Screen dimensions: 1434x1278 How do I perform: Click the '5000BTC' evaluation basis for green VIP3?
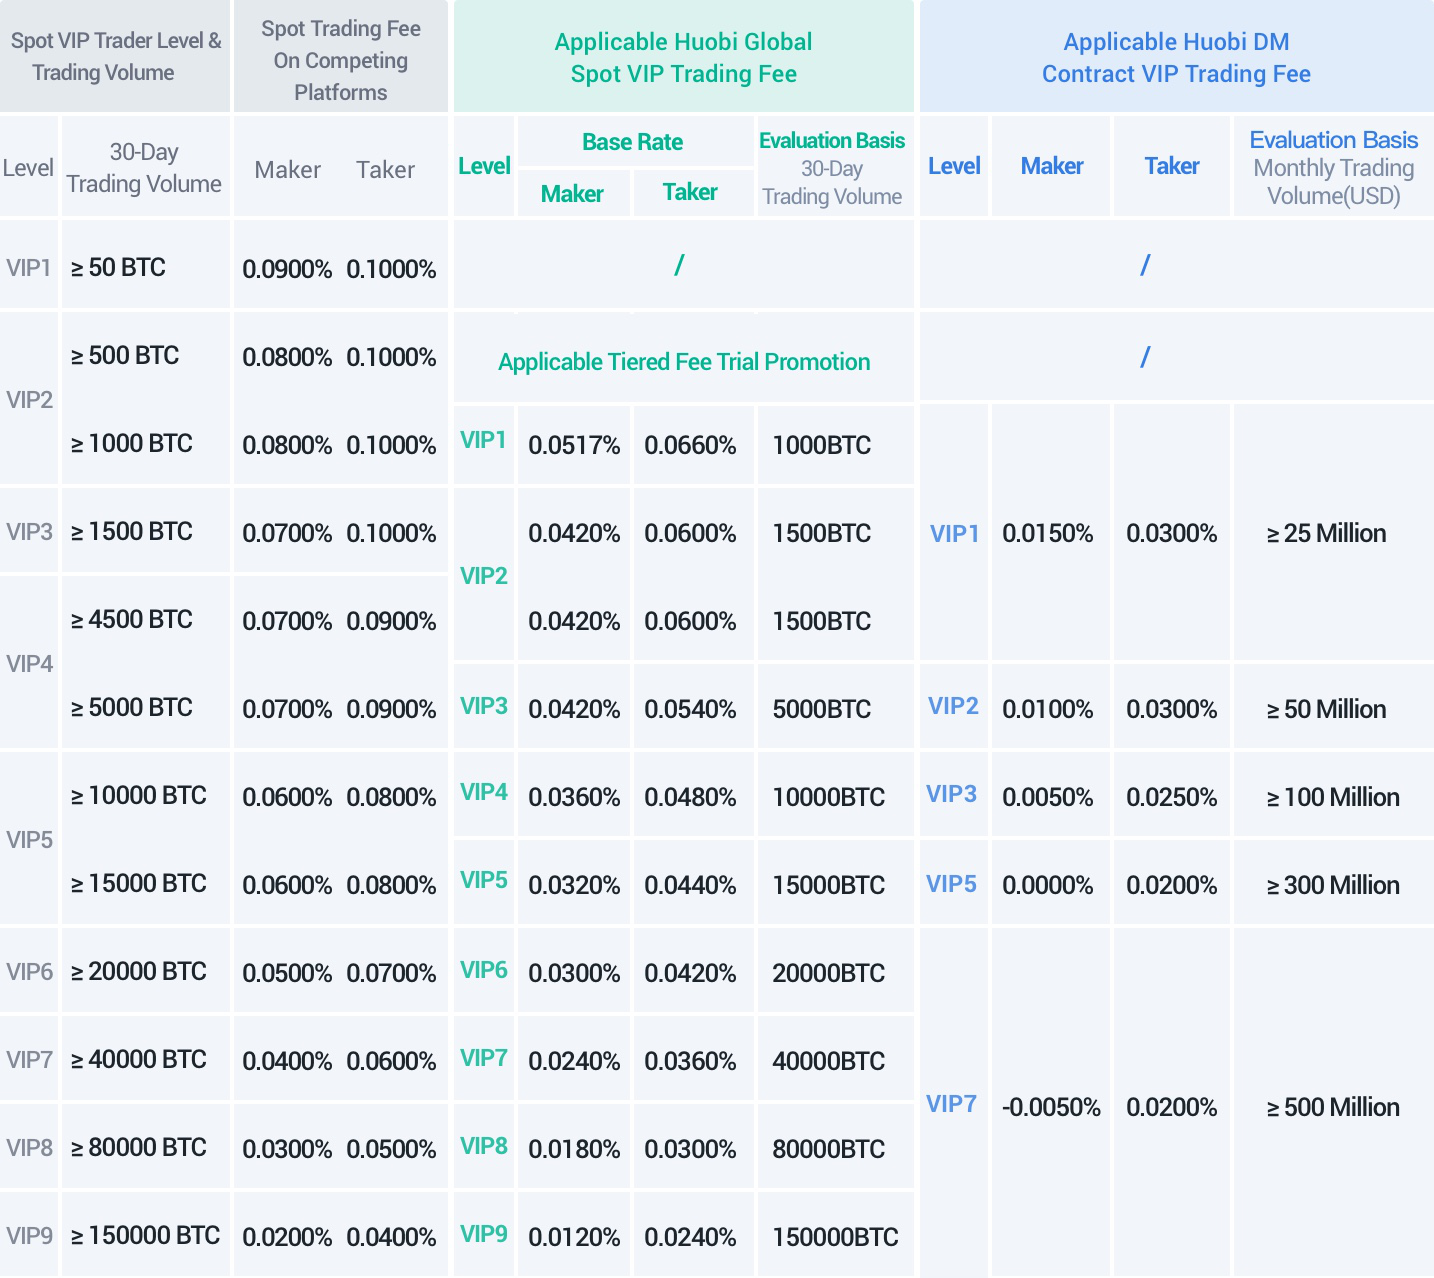tap(822, 709)
